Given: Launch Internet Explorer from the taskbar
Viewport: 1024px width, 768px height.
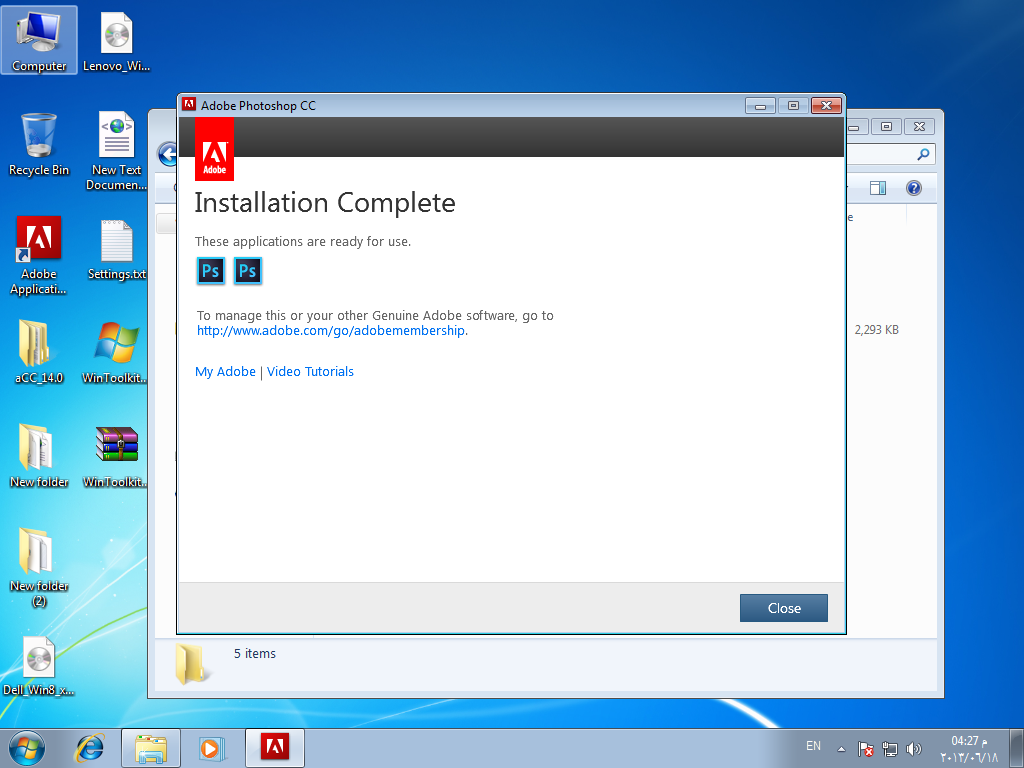Looking at the screenshot, I should click(89, 748).
